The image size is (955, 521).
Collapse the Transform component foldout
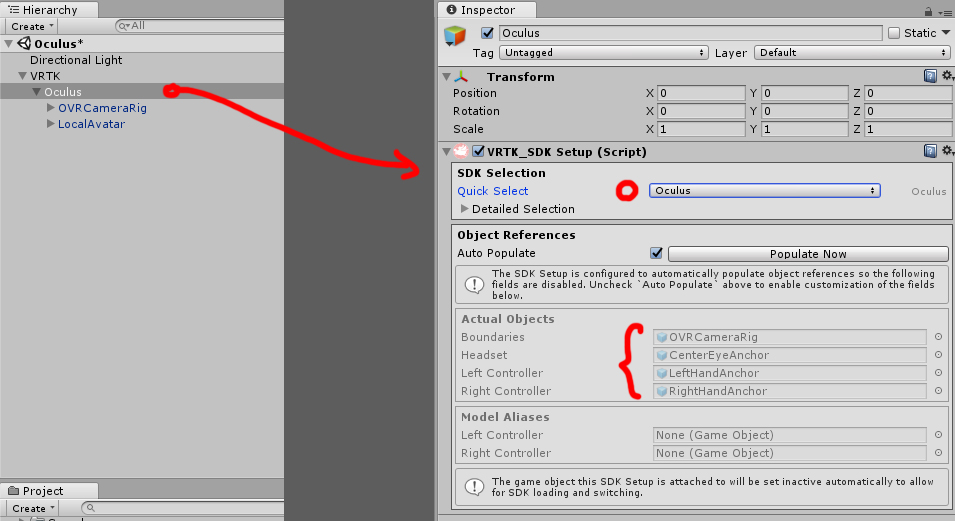446,77
